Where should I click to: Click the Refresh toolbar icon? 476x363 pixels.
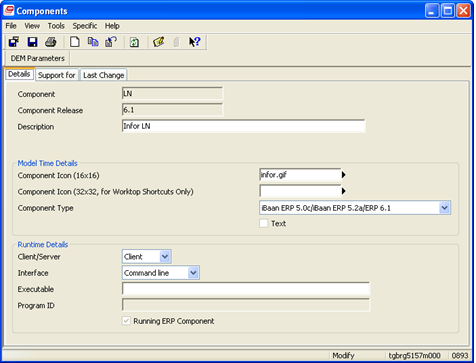134,42
